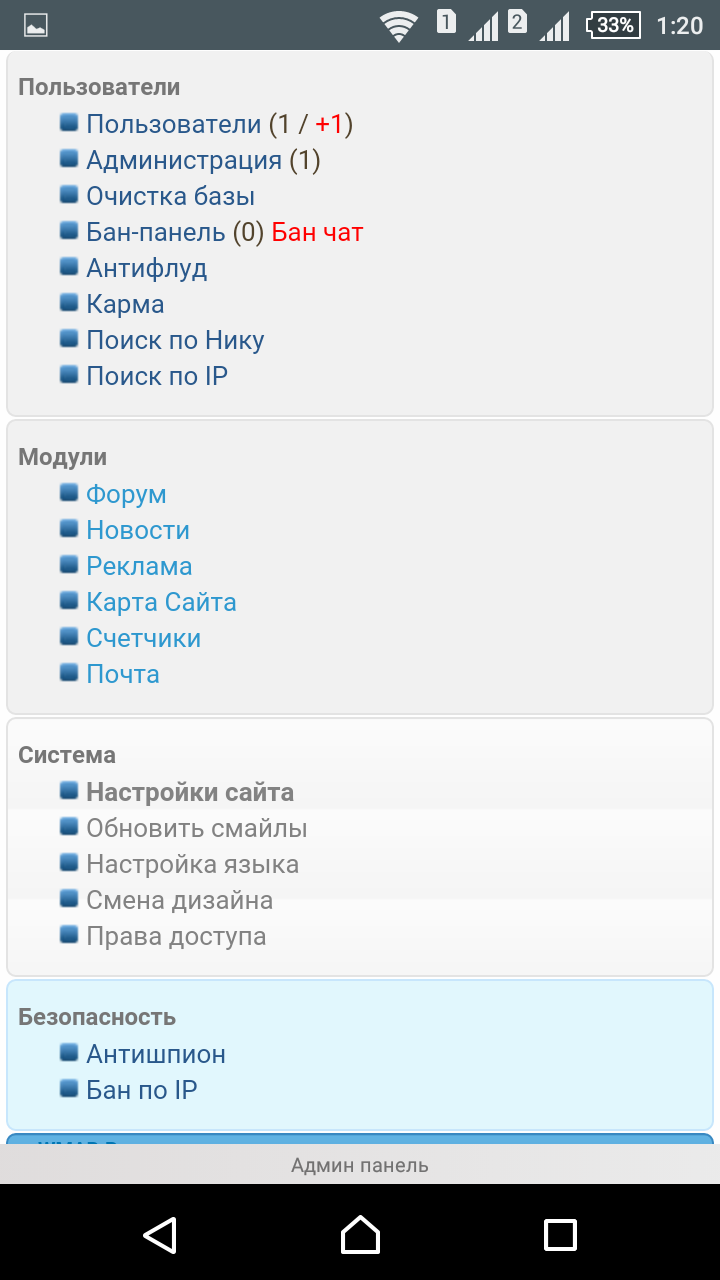The image size is (720, 1280).
Task: Choose Смена дизайна
Action: pyautogui.click(x=179, y=900)
